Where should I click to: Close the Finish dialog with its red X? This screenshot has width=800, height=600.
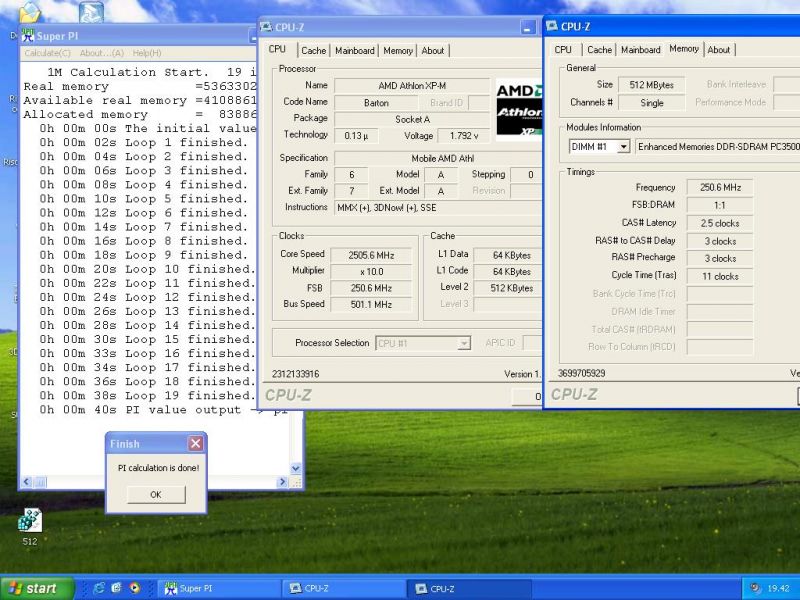pos(195,443)
